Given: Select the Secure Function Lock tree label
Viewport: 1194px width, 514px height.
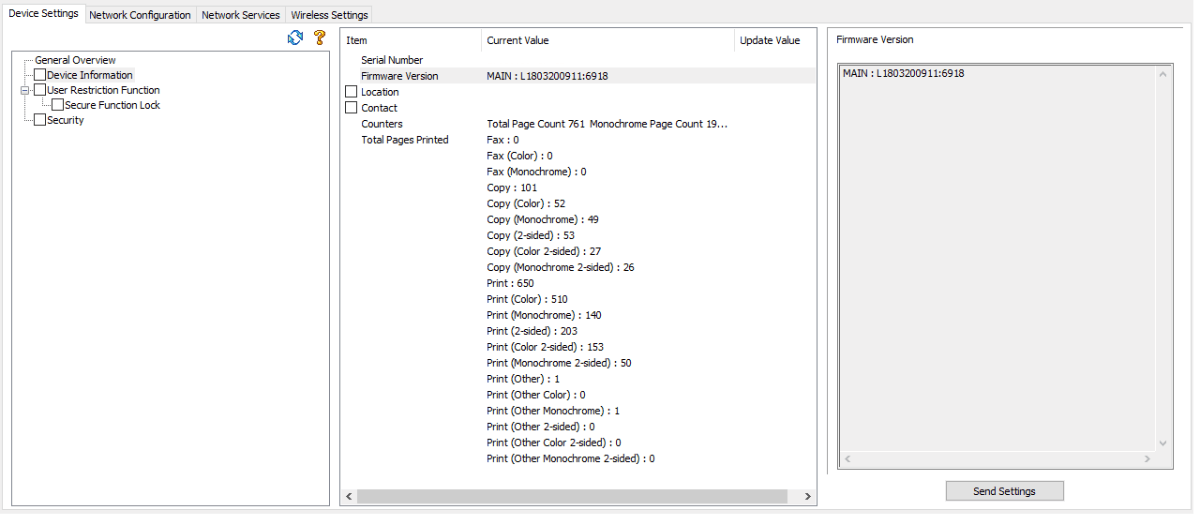Looking at the screenshot, I should (113, 105).
